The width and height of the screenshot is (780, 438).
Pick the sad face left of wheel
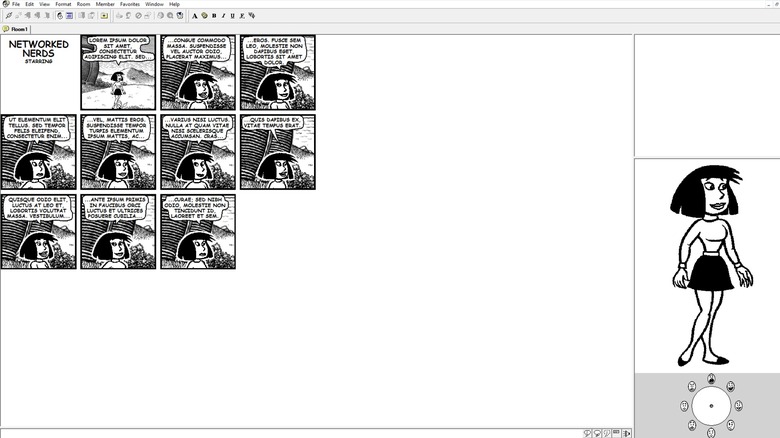click(x=684, y=406)
